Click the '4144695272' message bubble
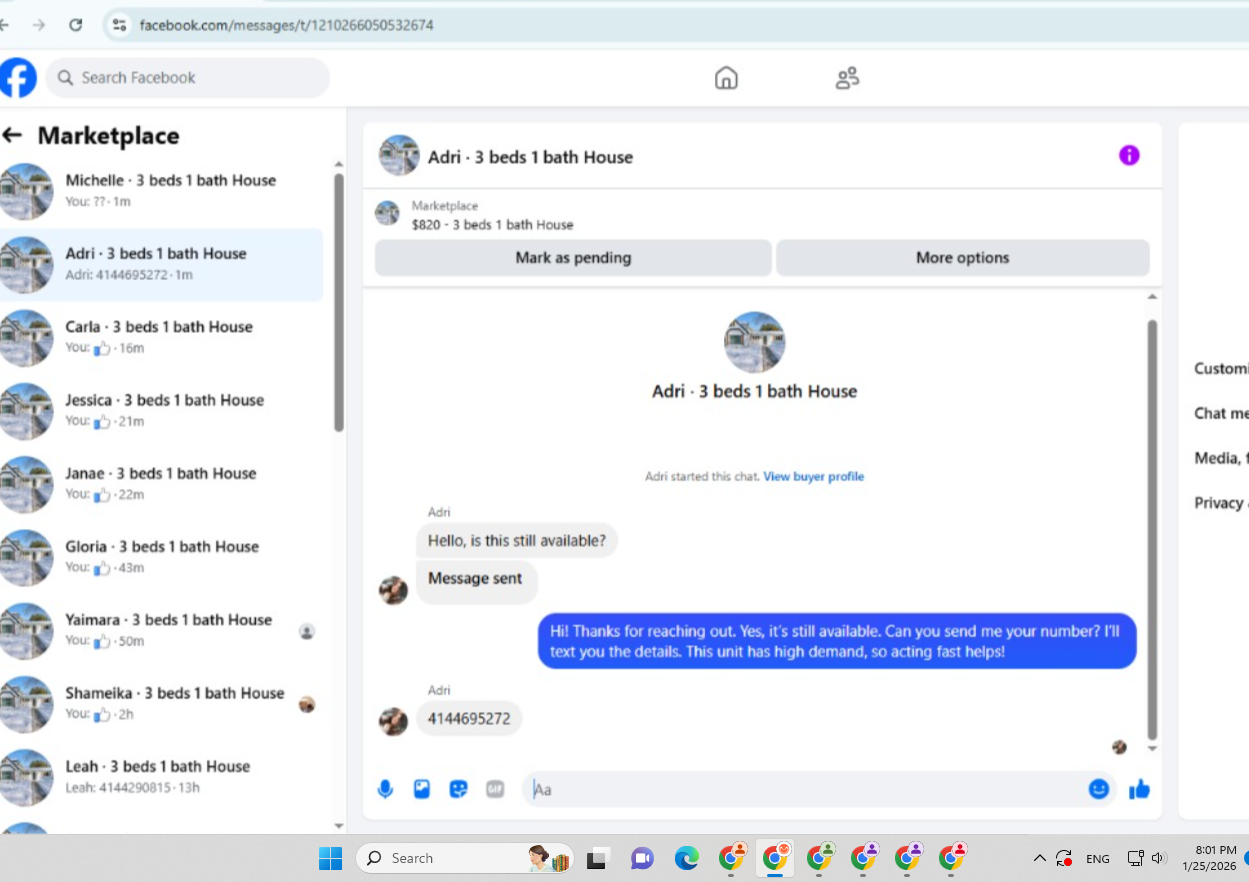The image size is (1249, 882). point(469,718)
